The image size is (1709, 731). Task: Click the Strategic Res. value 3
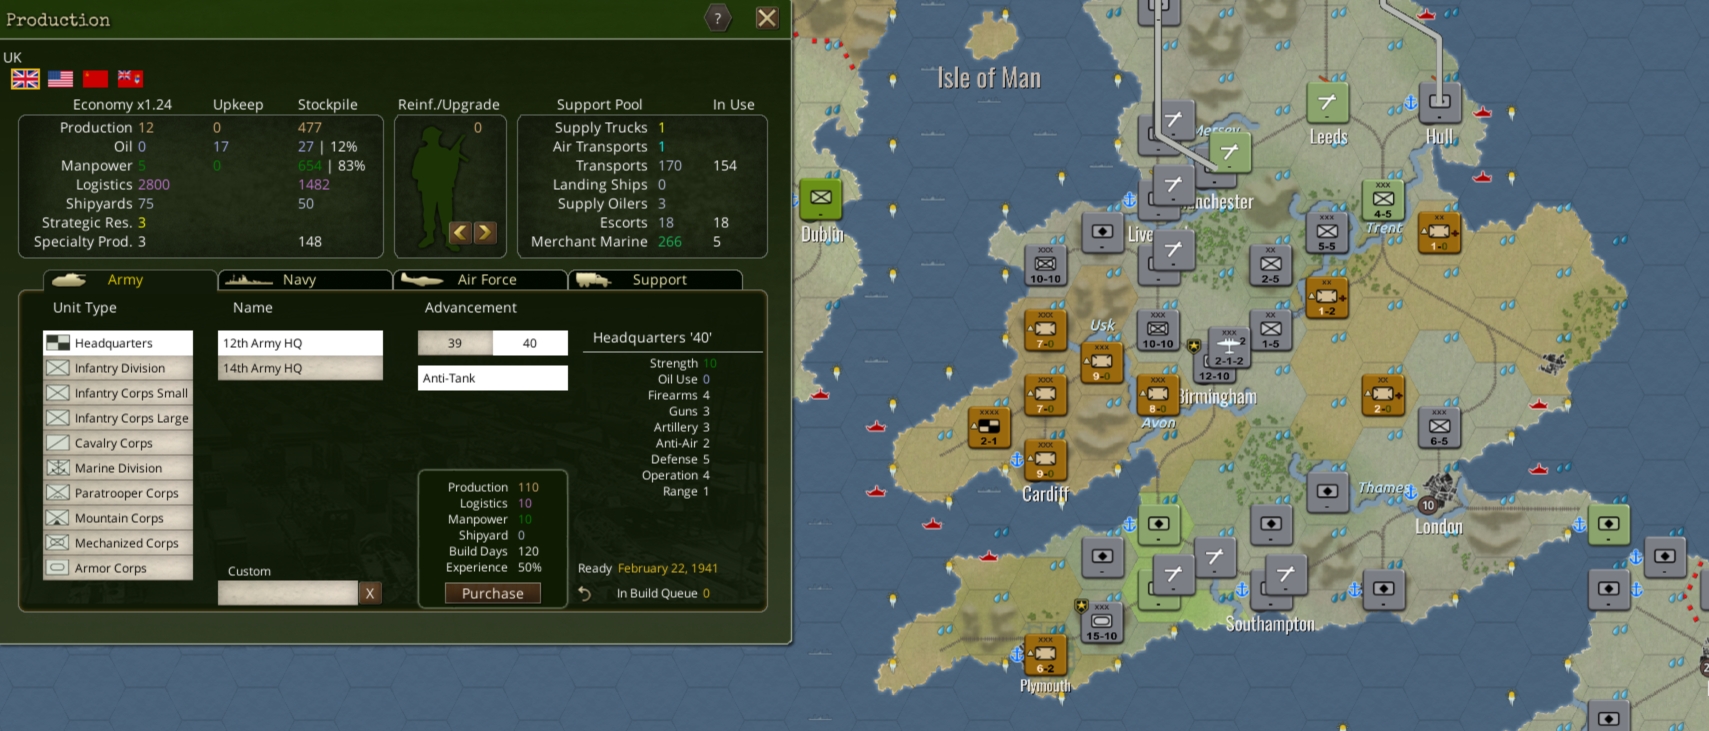pyautogui.click(x=142, y=223)
